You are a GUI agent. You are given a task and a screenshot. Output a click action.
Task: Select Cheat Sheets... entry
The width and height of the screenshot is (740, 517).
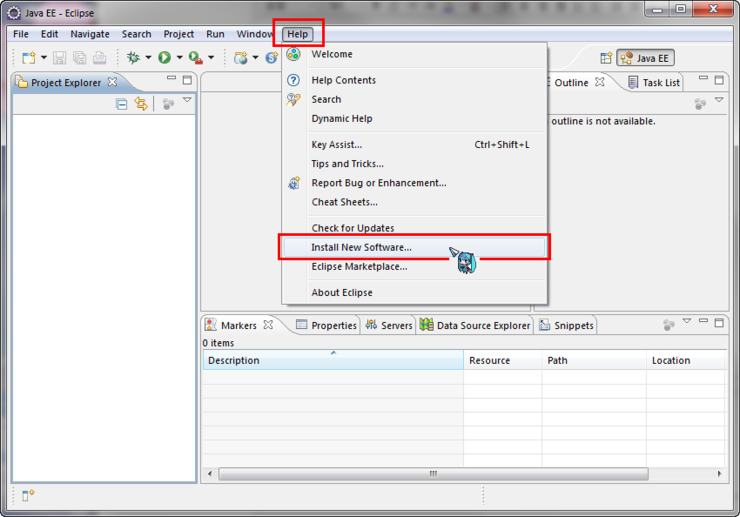(x=414, y=202)
